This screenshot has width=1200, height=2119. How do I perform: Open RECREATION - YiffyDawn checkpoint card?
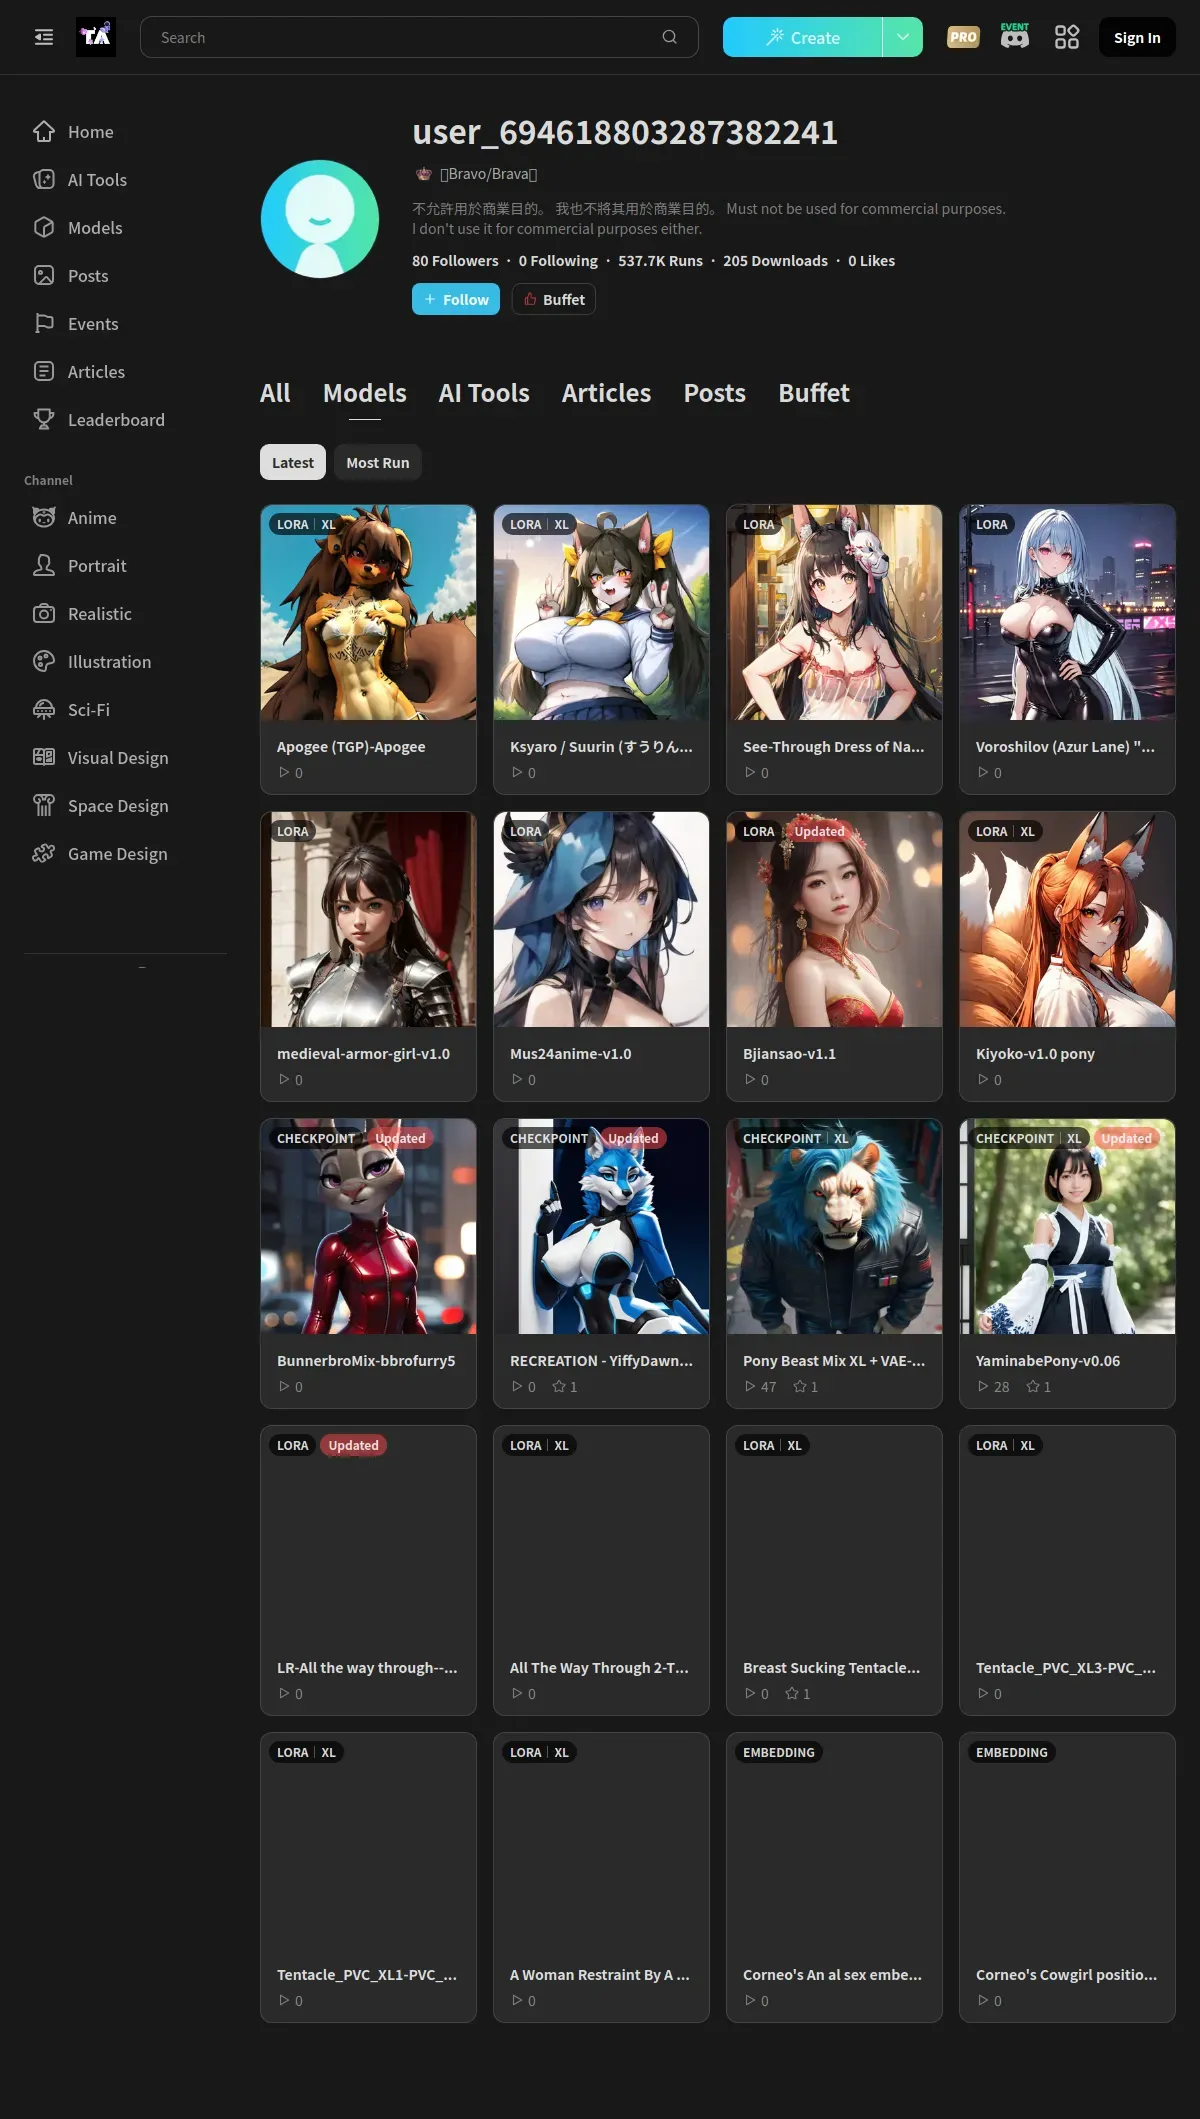click(601, 1263)
